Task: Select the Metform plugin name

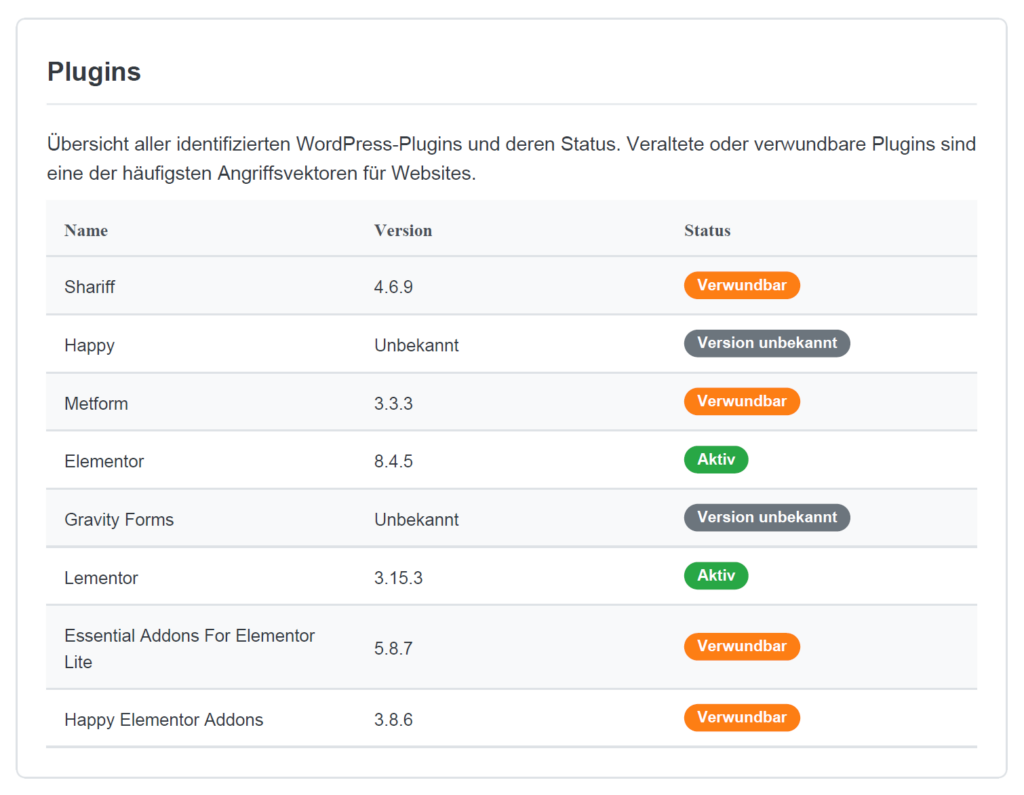Action: click(x=96, y=403)
